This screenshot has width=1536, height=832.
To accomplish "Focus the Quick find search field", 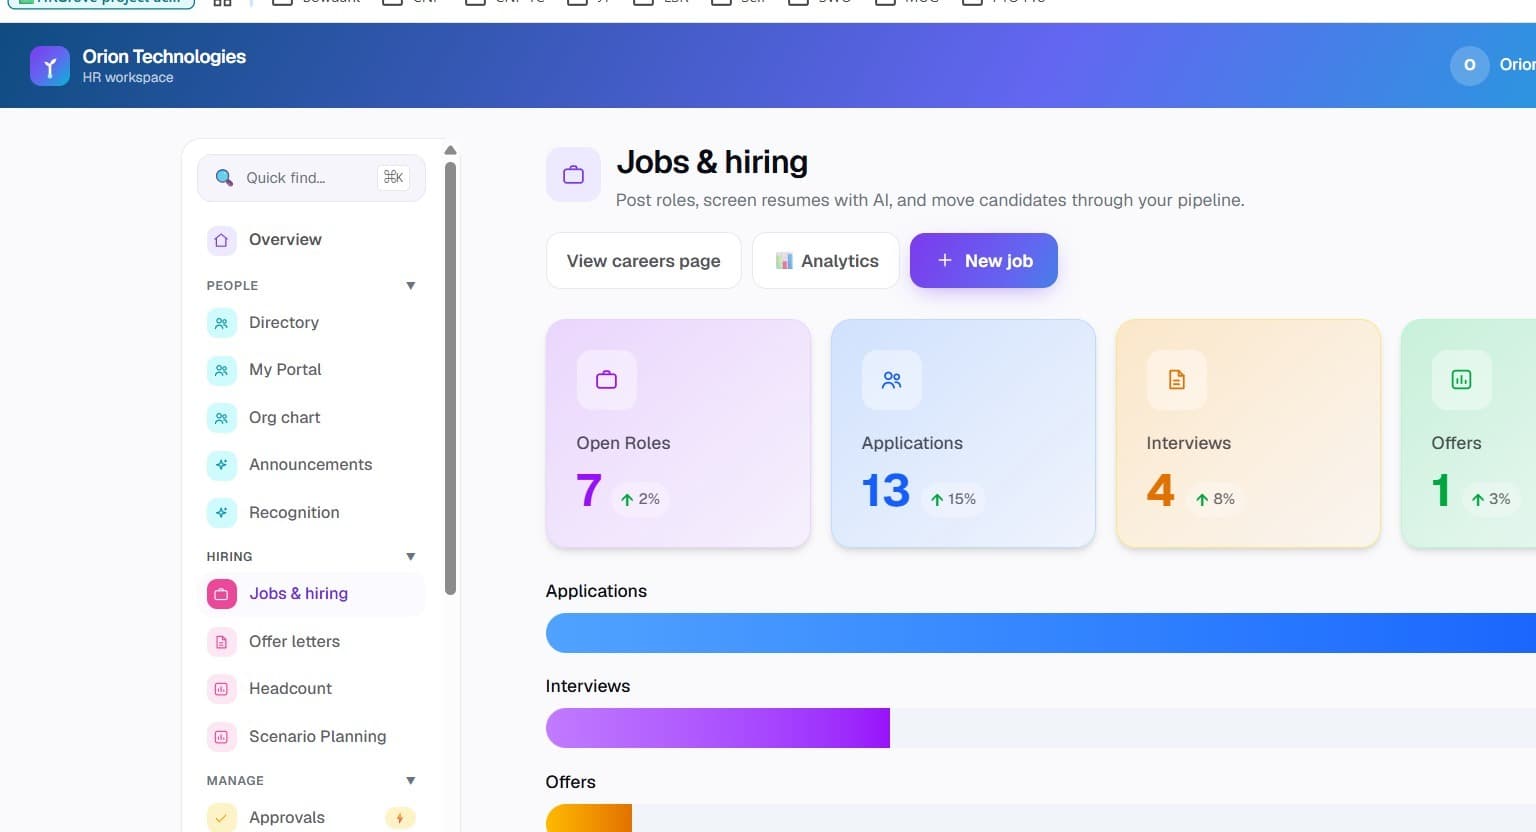I will tap(311, 178).
